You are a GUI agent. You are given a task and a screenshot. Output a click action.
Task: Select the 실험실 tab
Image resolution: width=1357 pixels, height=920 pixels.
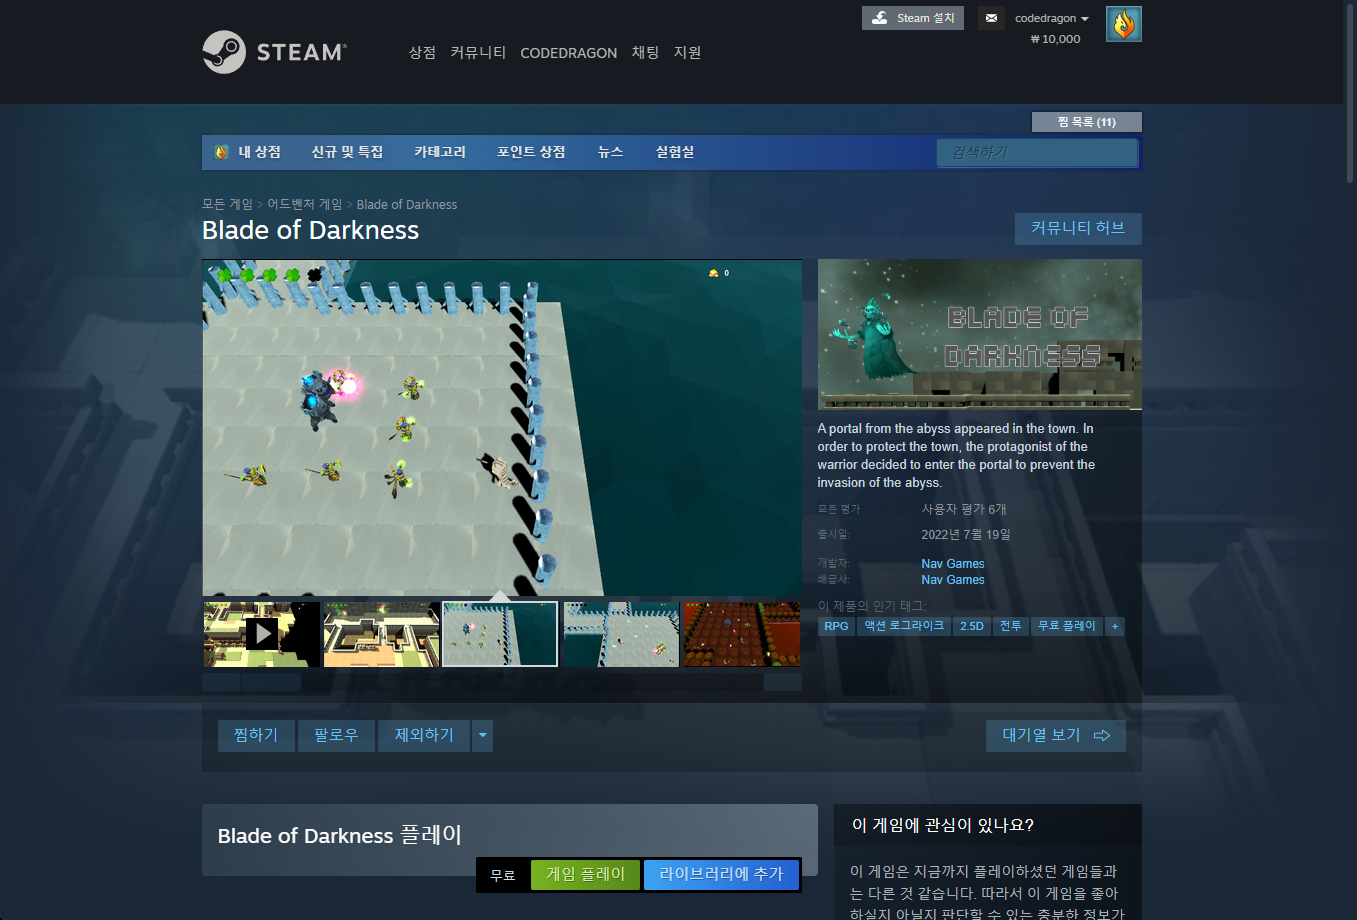point(675,152)
